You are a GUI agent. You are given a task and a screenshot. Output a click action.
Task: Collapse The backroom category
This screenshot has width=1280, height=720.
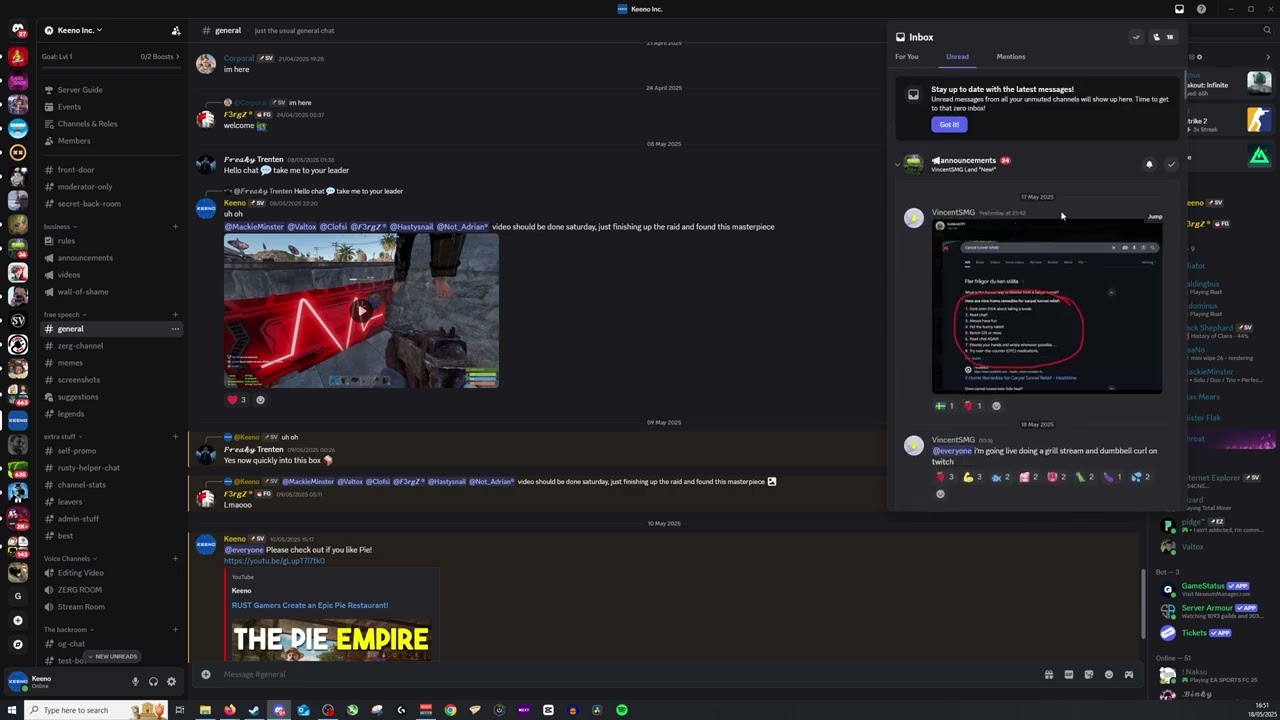point(68,630)
